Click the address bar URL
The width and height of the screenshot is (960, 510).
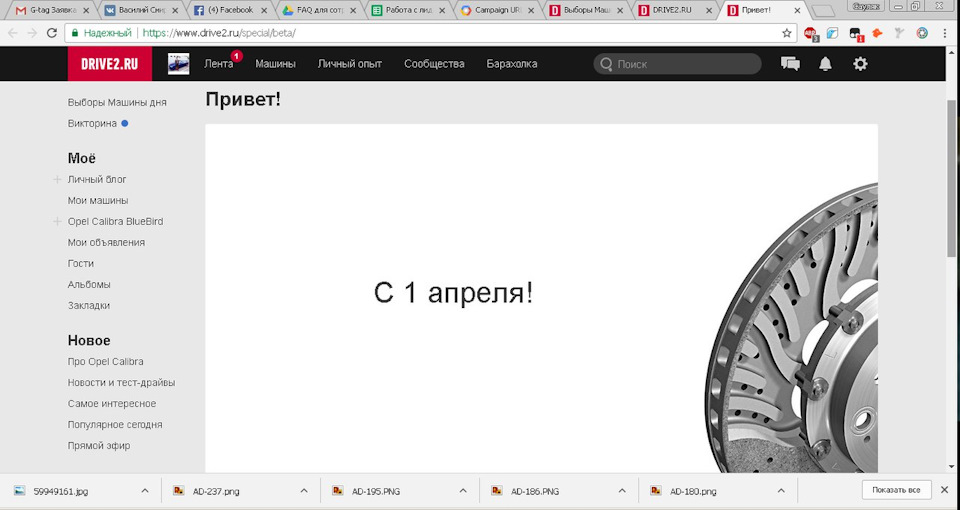(x=219, y=33)
